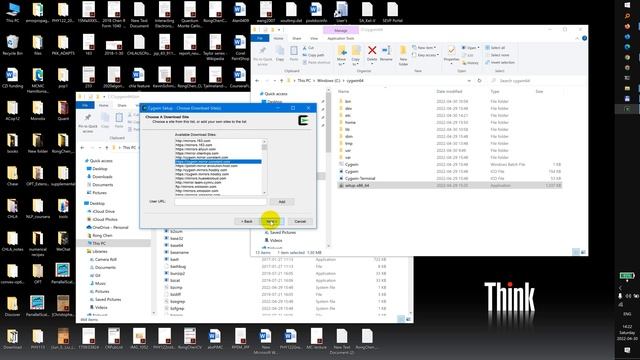Click the Explorer help icon
This screenshot has height=360, width=640.
tap(584, 38)
